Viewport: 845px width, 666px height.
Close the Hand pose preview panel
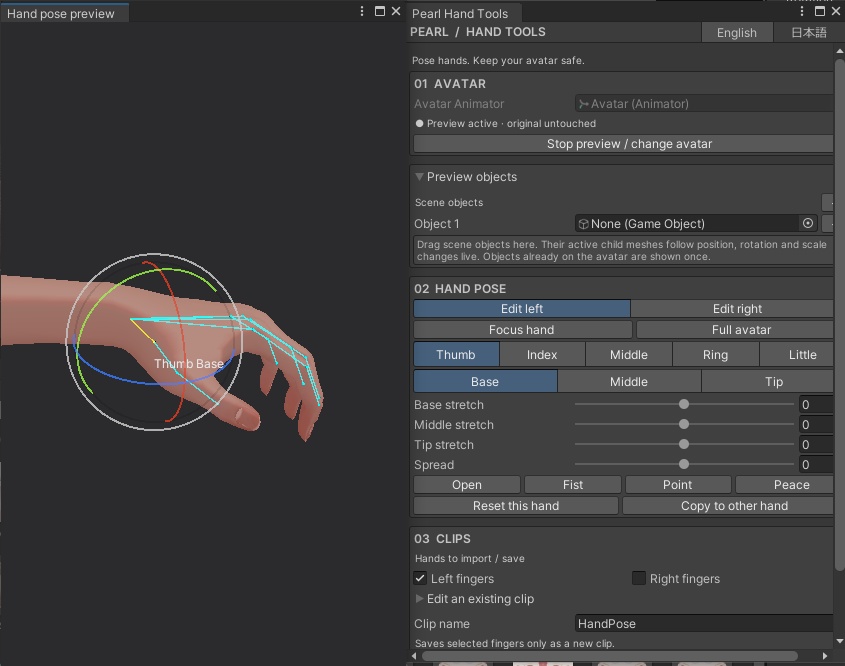coord(396,11)
